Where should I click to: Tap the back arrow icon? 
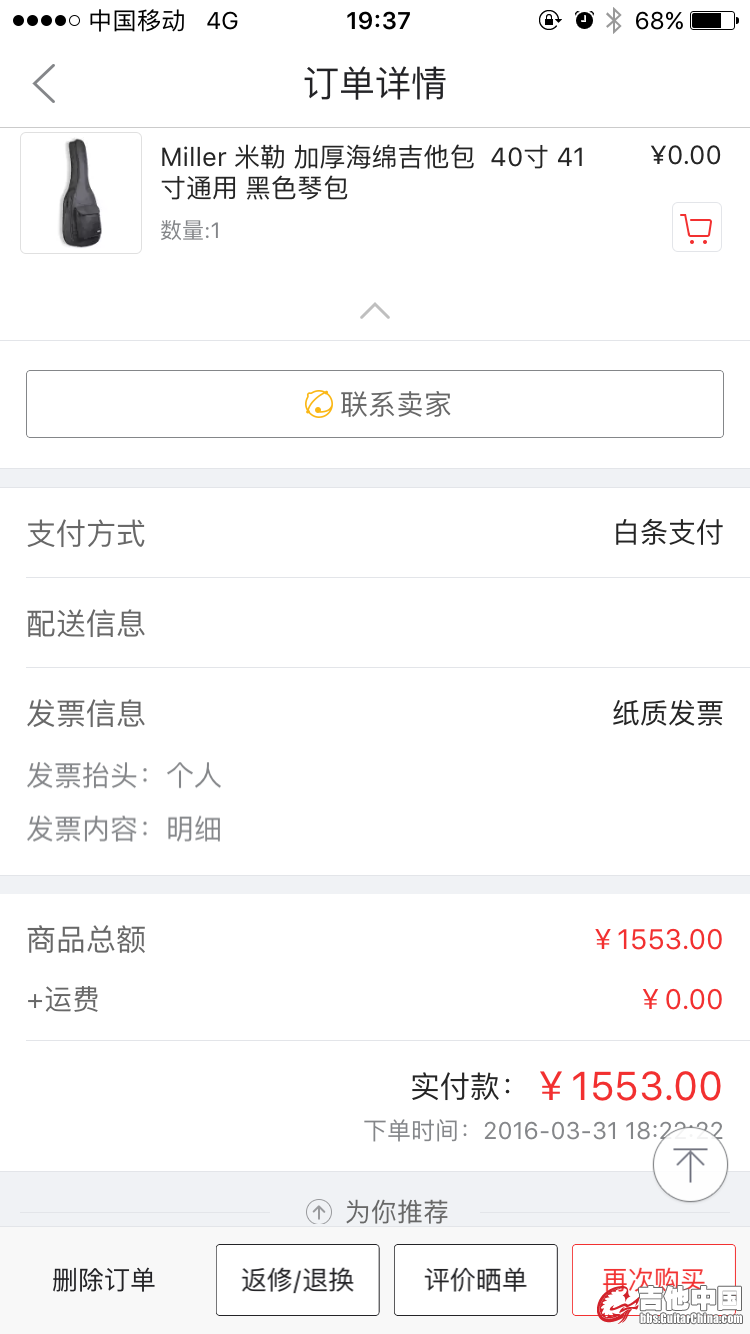[44, 83]
